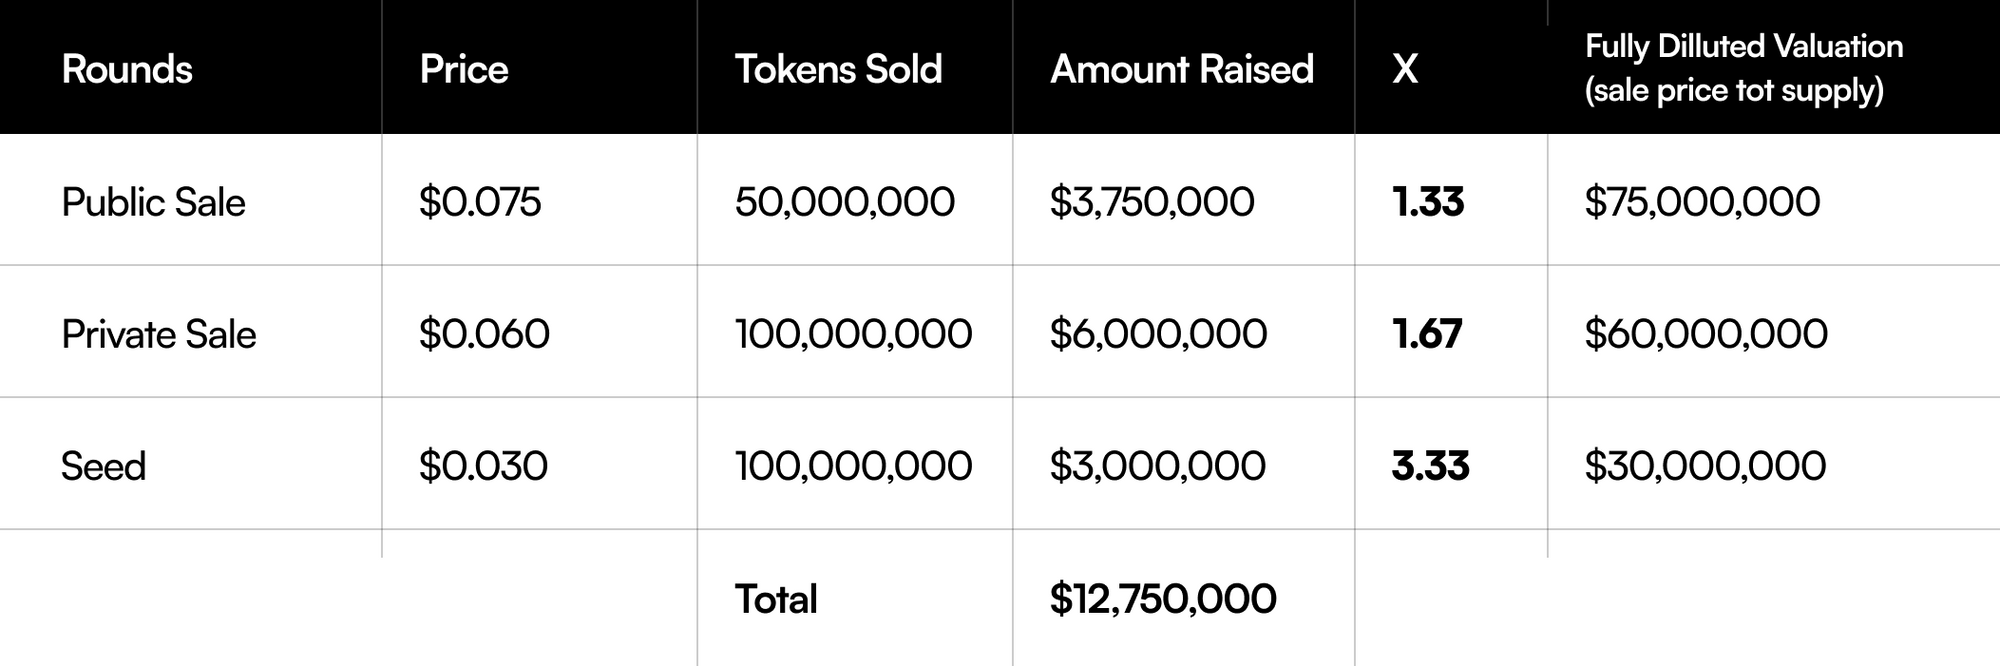
Task: Click the $0.030 price cell
Action: coord(482,466)
